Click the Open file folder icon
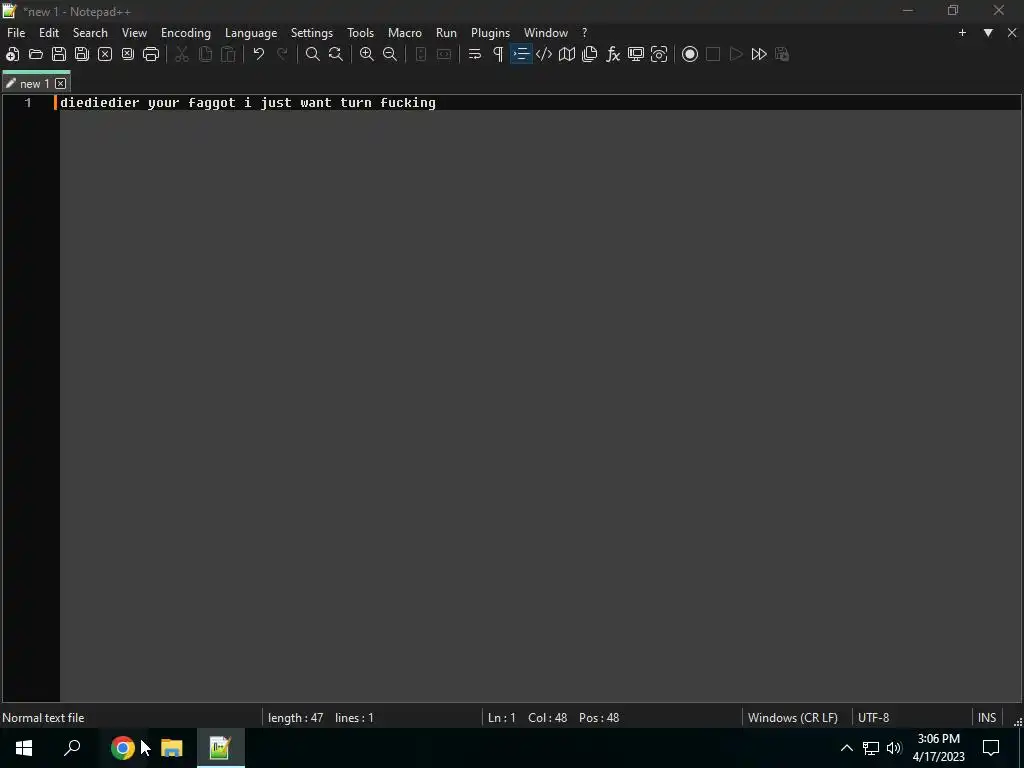 36,54
